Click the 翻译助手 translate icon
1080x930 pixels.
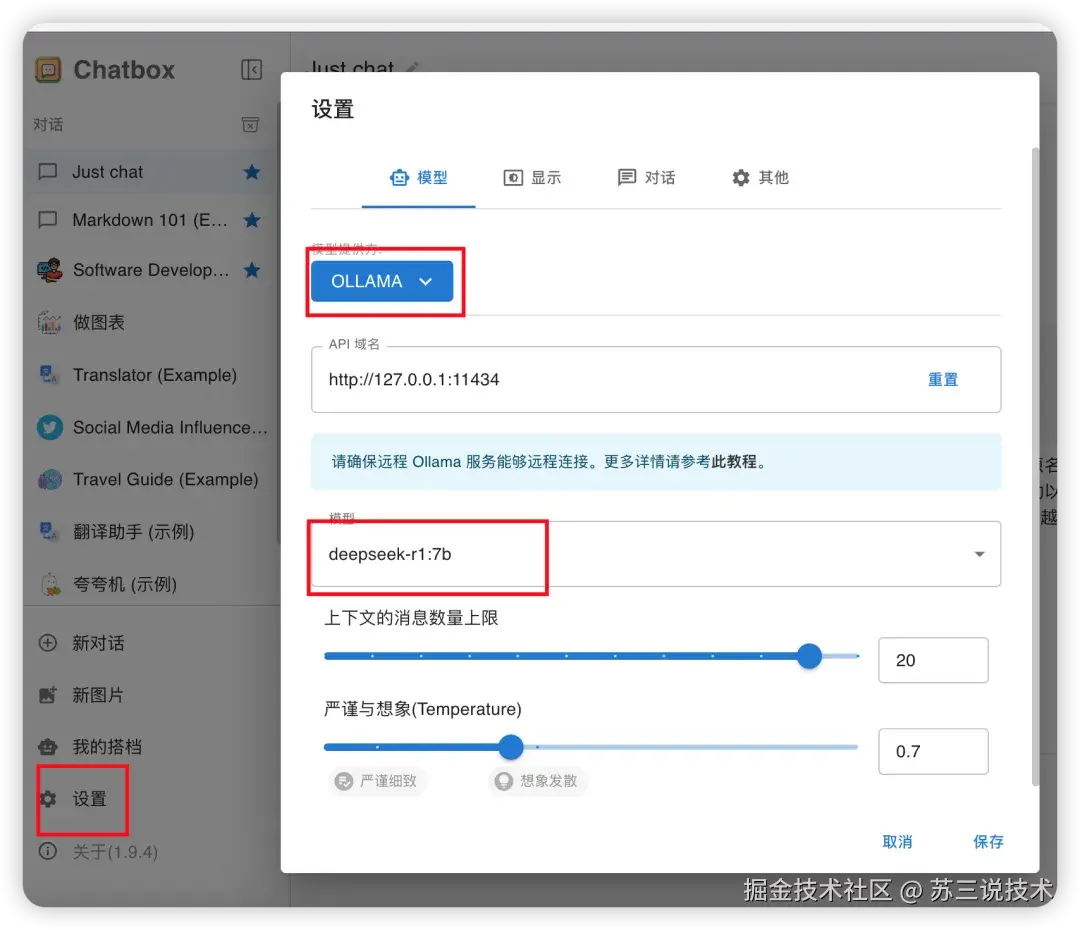click(49, 532)
